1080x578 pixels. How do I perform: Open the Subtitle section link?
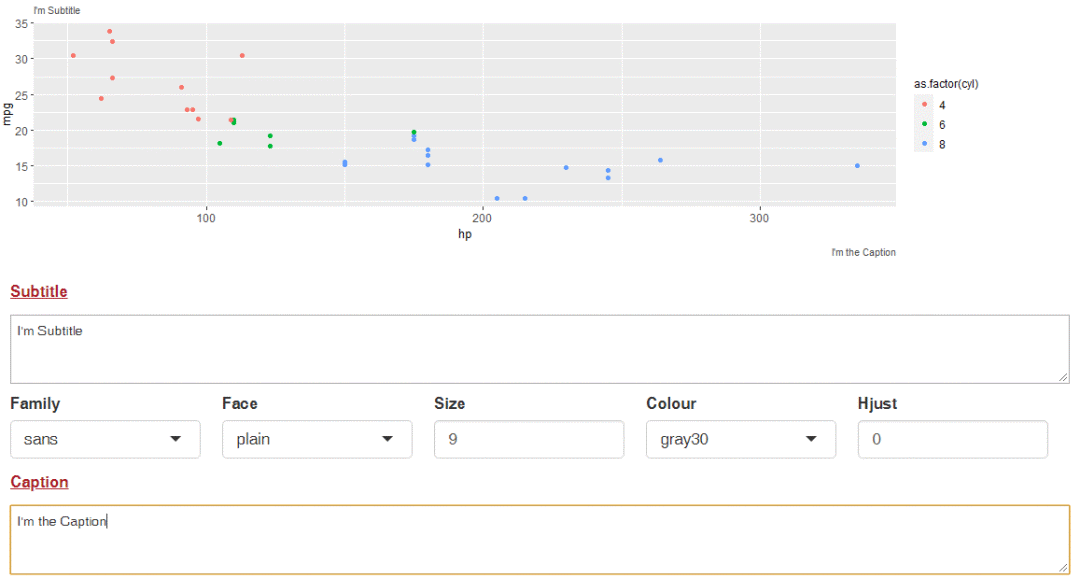(39, 291)
